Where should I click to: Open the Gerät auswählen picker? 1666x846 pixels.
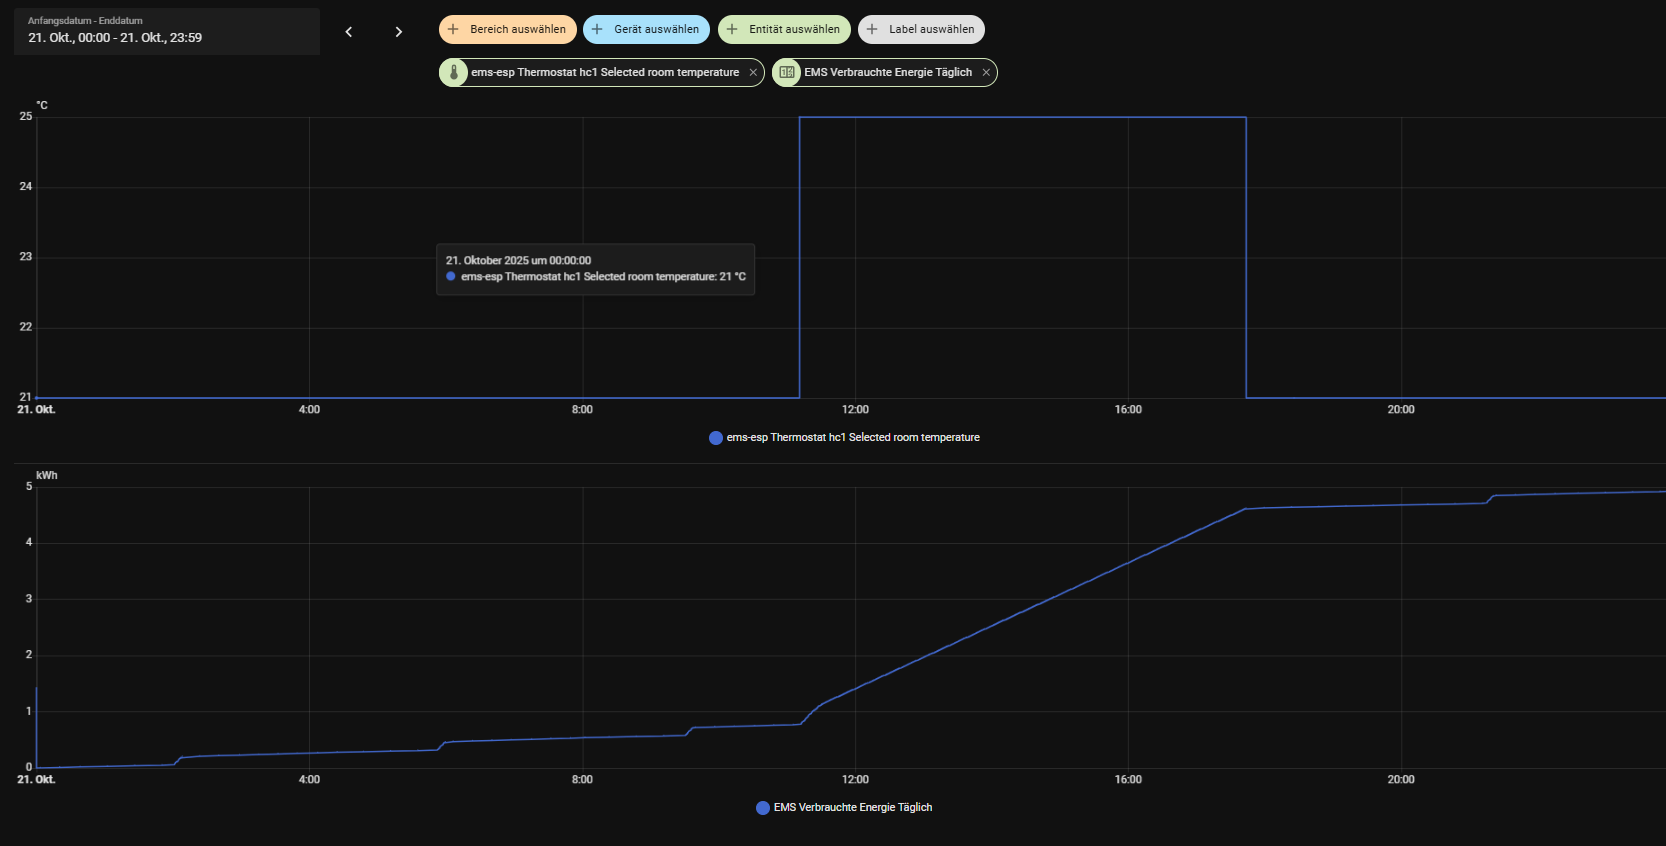click(x=646, y=30)
